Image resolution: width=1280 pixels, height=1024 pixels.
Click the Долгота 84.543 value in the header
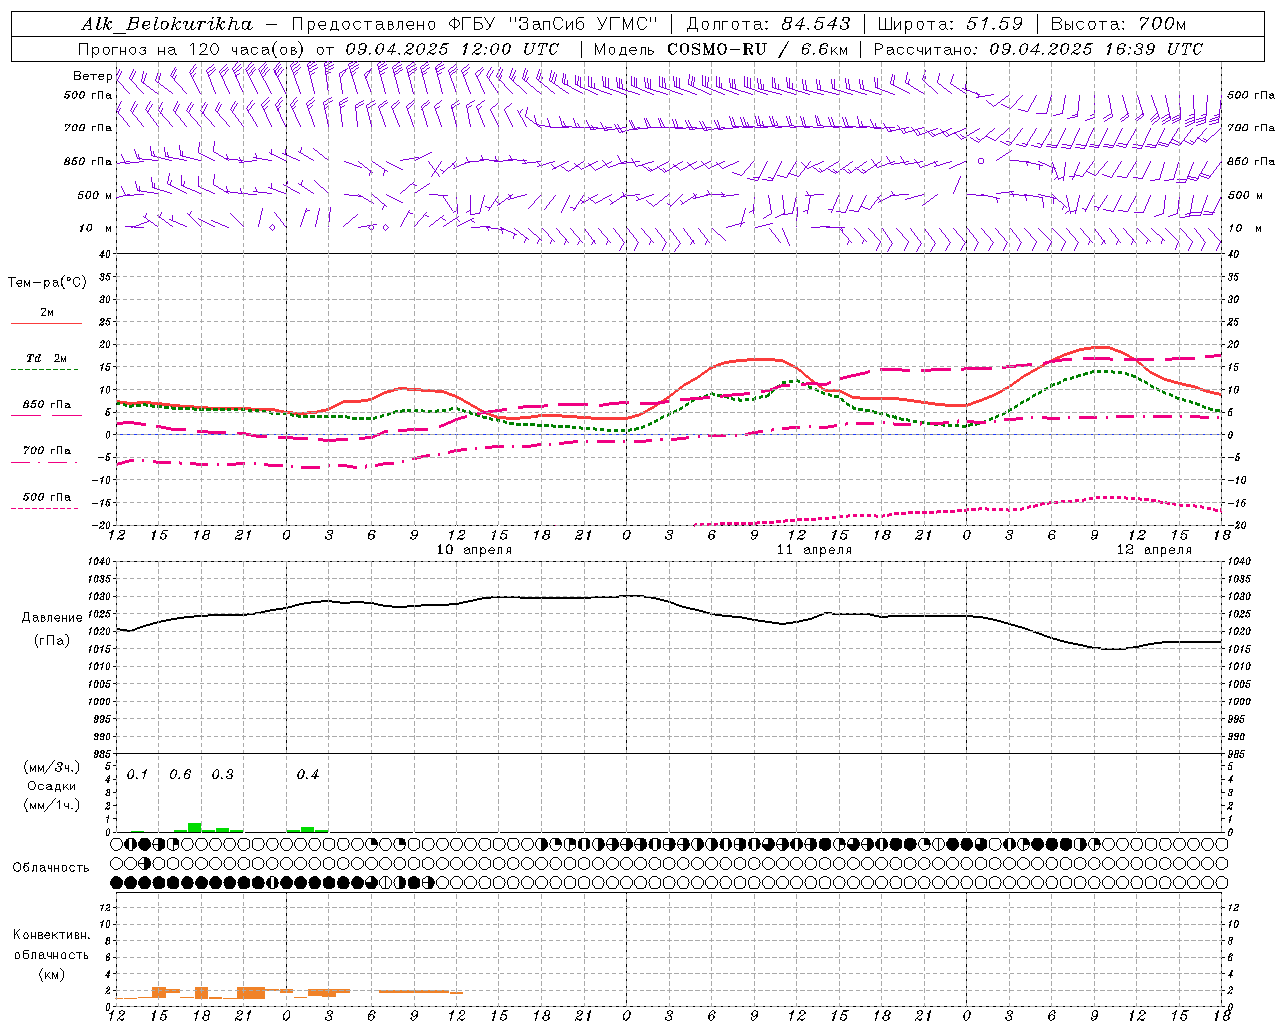(x=768, y=24)
